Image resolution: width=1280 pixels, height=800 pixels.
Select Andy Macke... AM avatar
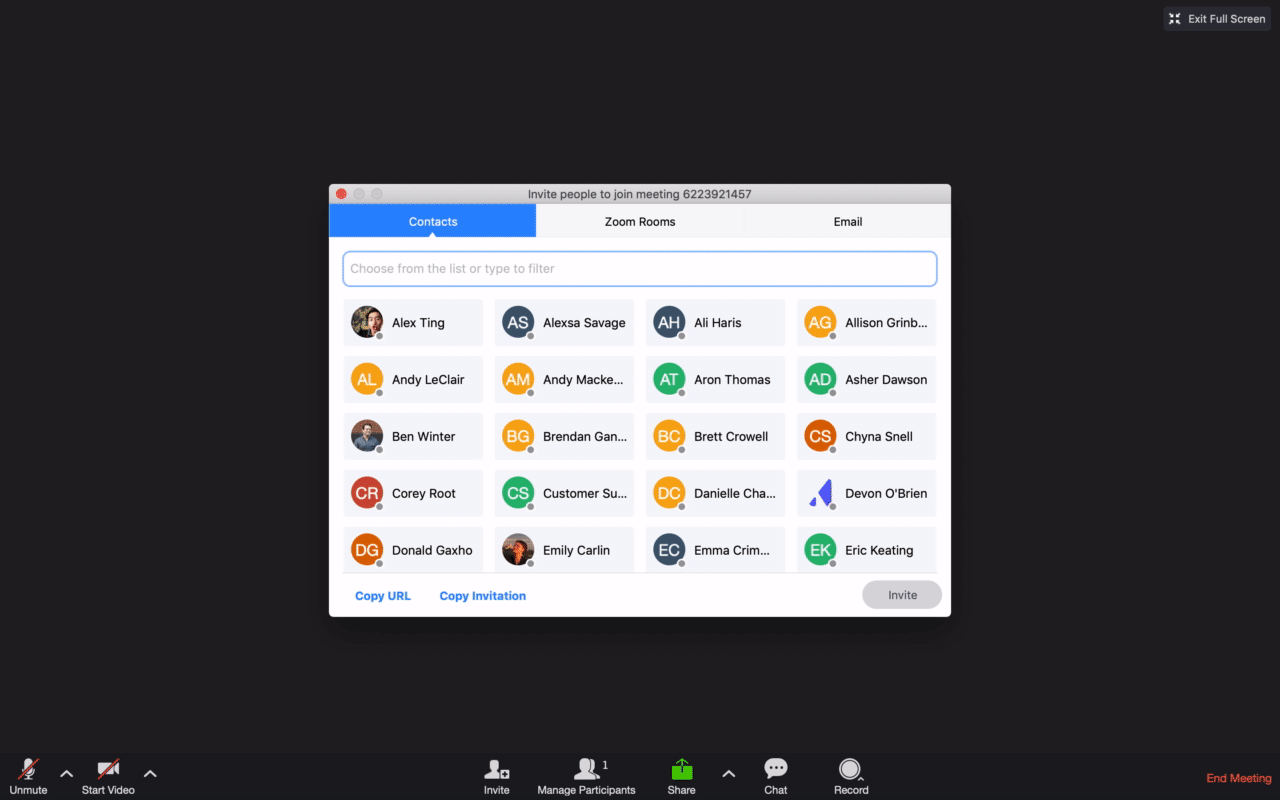point(518,379)
